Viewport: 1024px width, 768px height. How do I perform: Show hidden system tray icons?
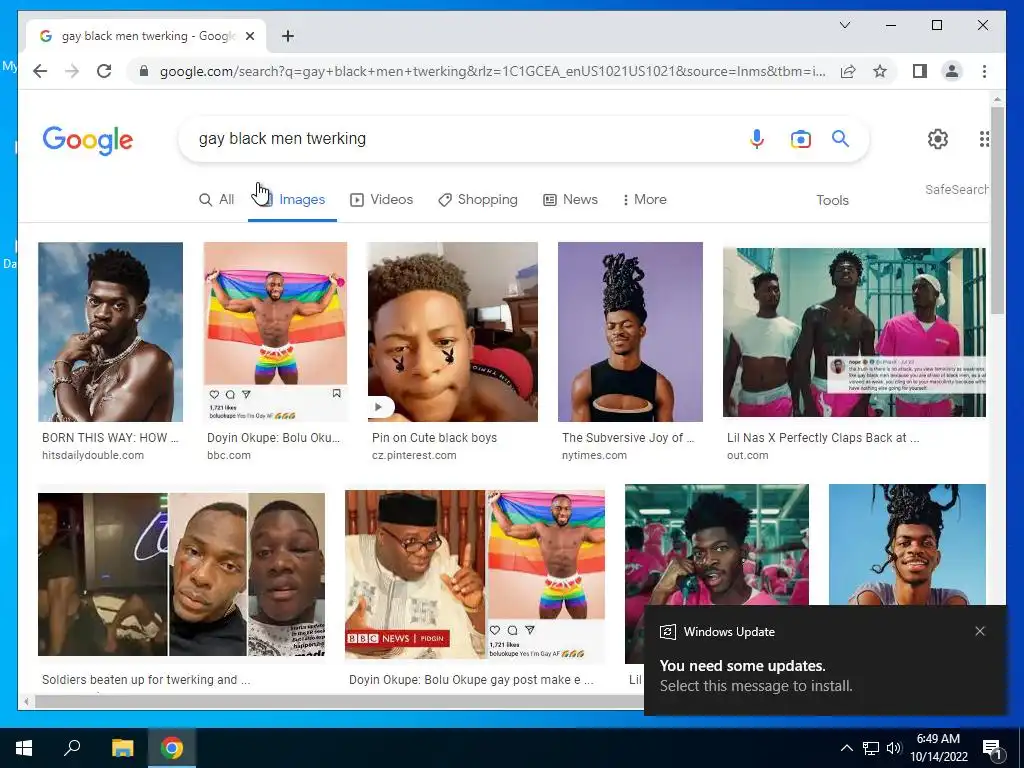(846, 748)
